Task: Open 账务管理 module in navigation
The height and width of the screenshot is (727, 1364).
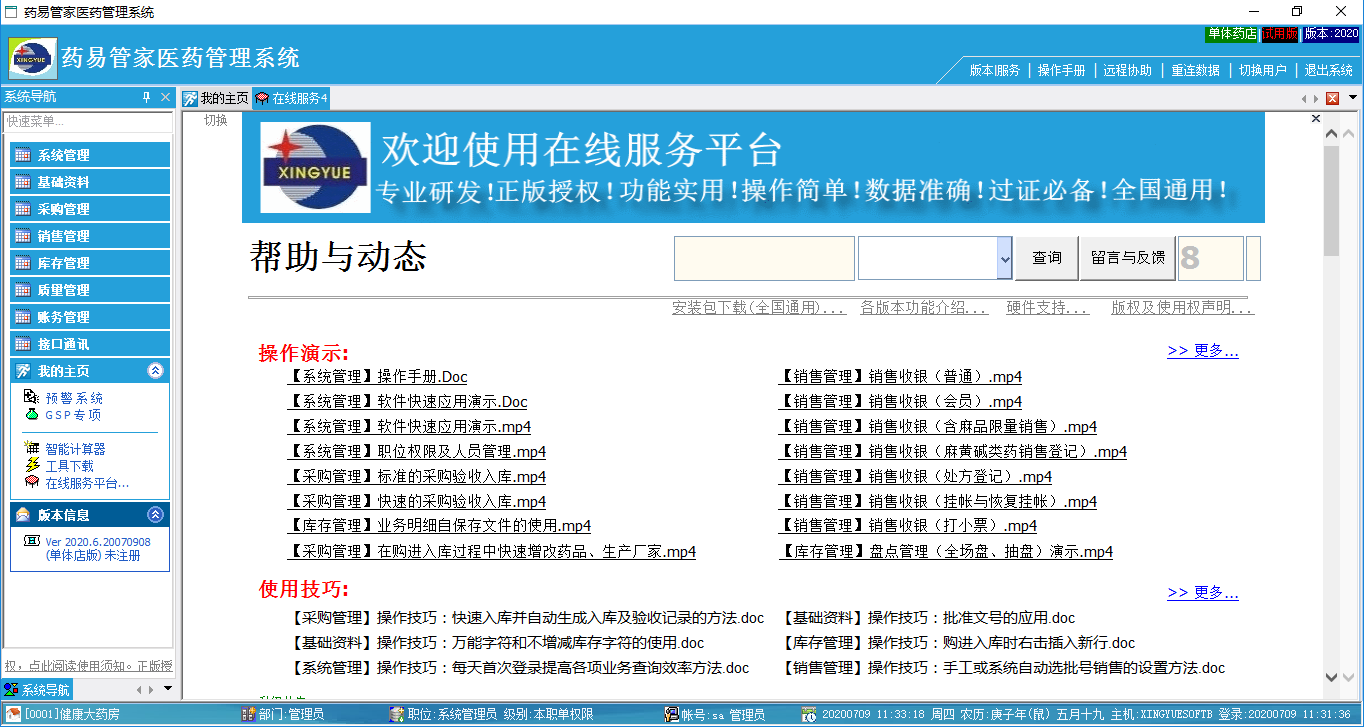Action: 90,317
